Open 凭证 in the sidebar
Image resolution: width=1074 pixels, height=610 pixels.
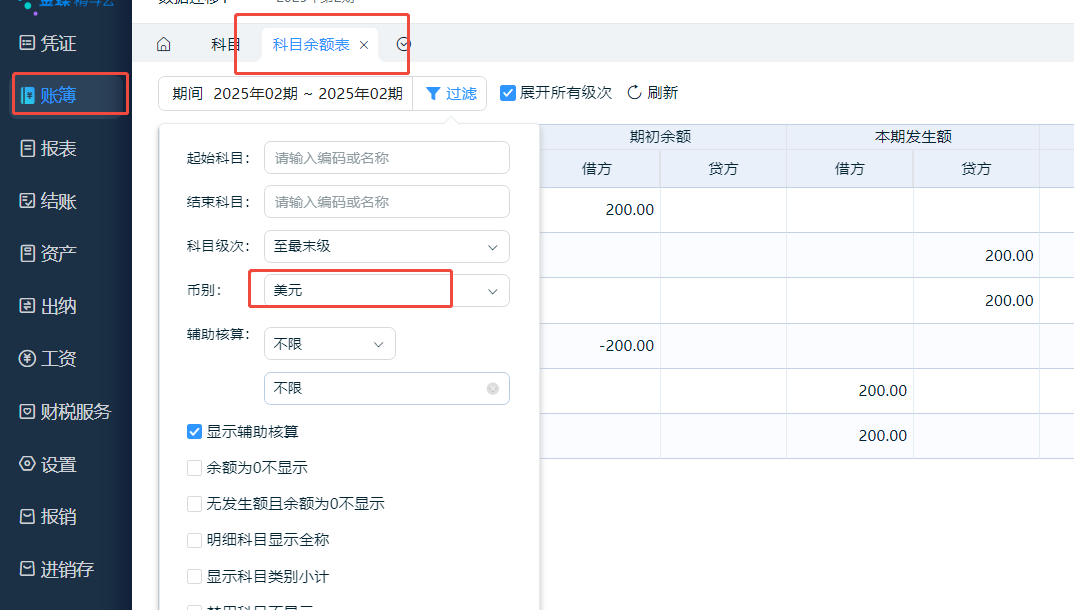point(60,43)
